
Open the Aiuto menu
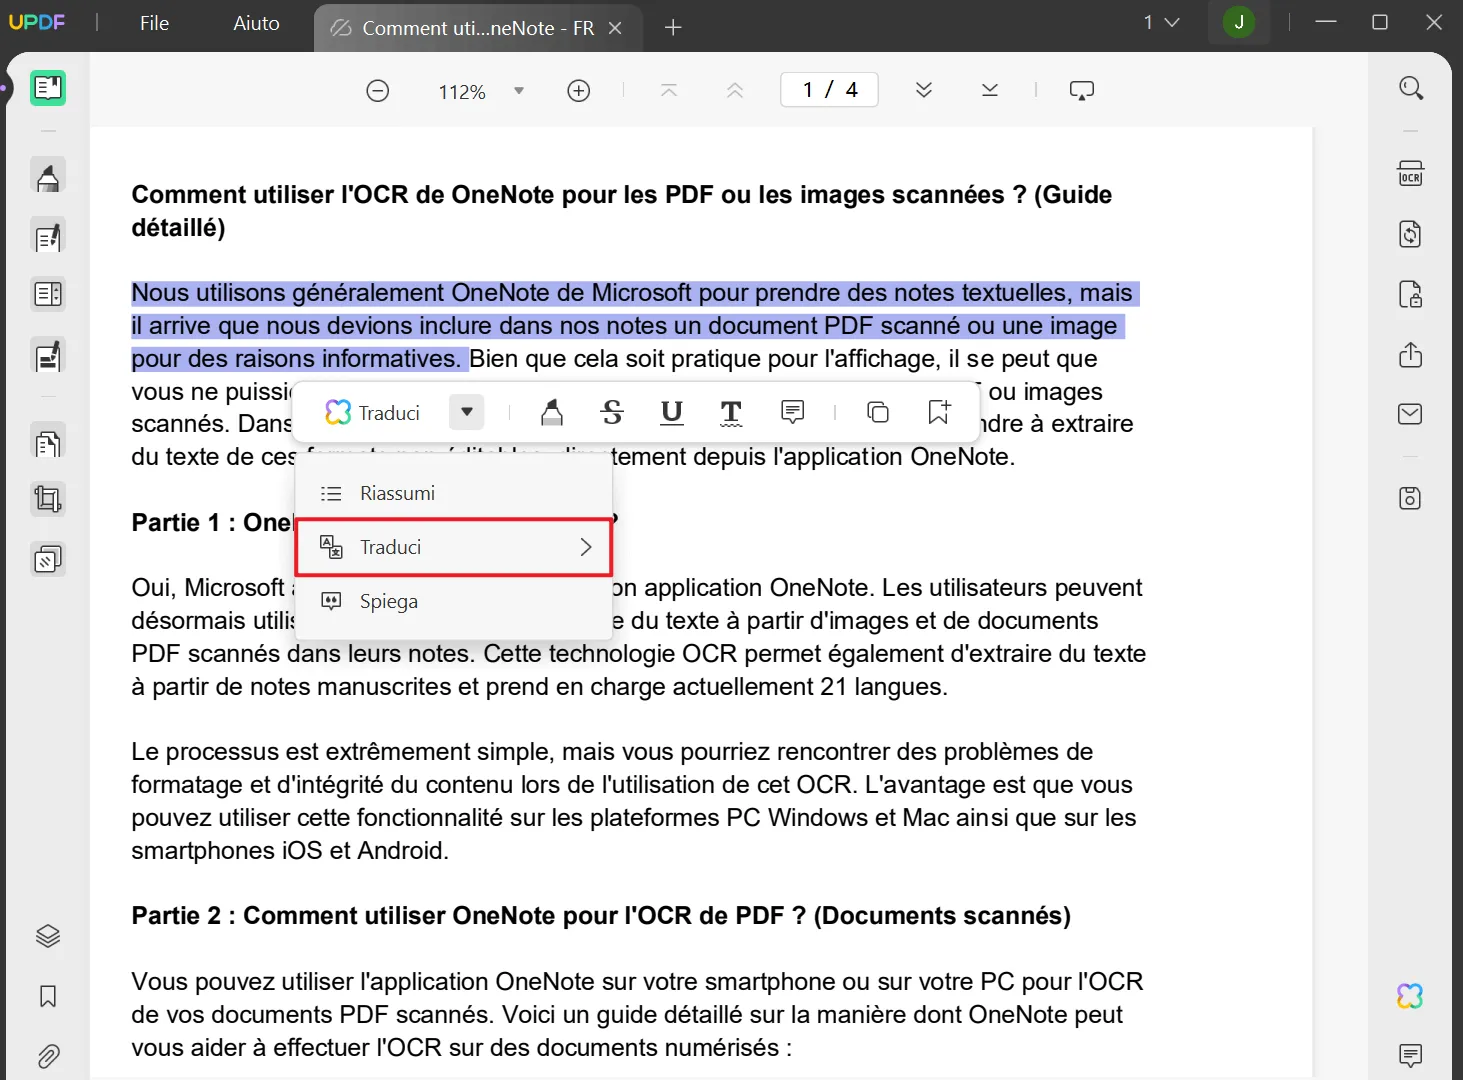click(x=256, y=23)
